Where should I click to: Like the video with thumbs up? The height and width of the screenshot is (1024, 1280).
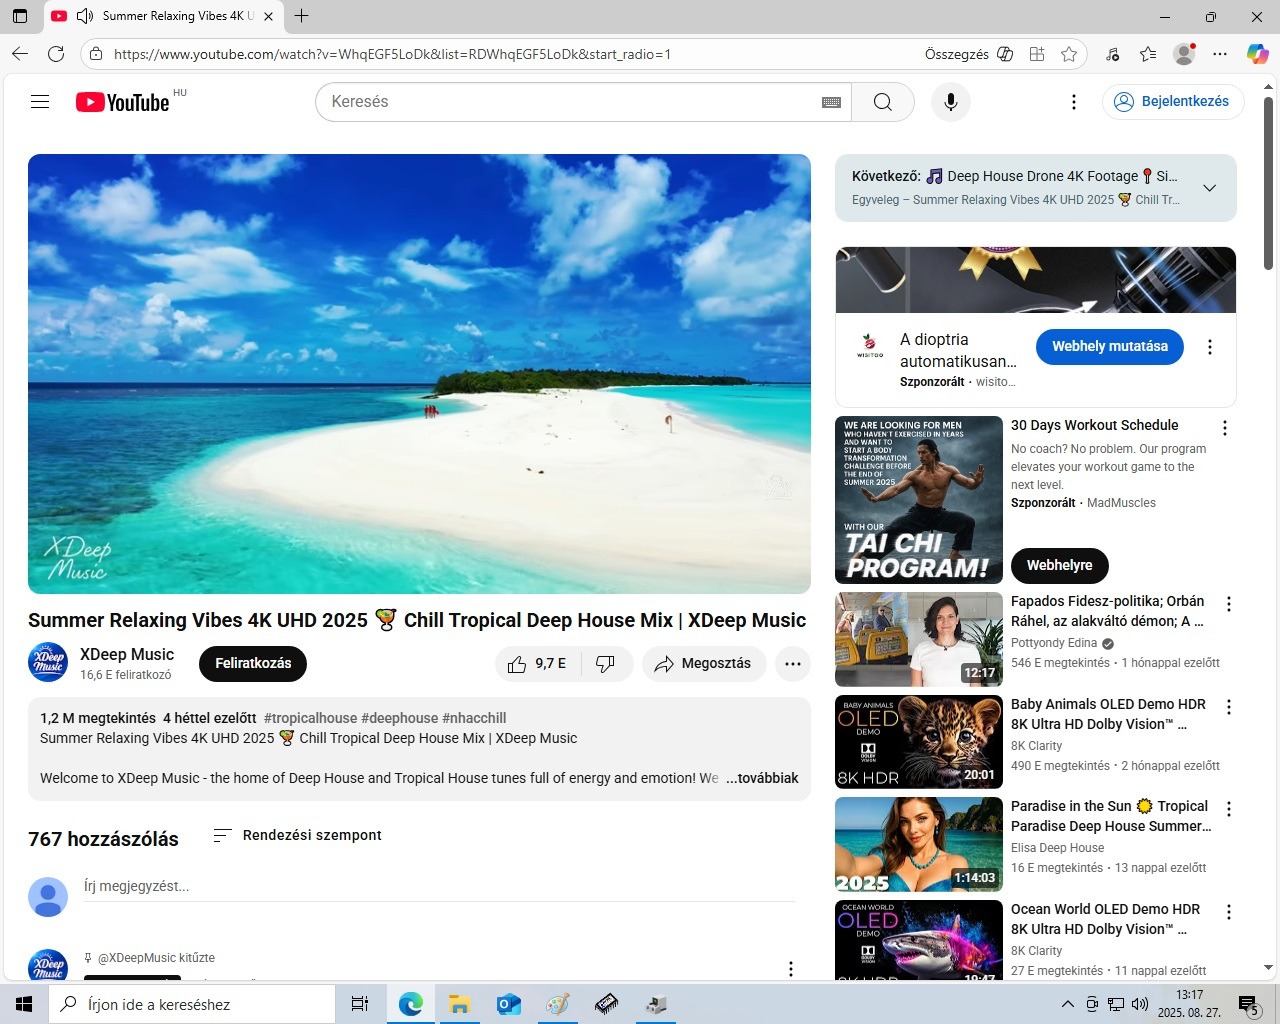[x=536, y=664]
